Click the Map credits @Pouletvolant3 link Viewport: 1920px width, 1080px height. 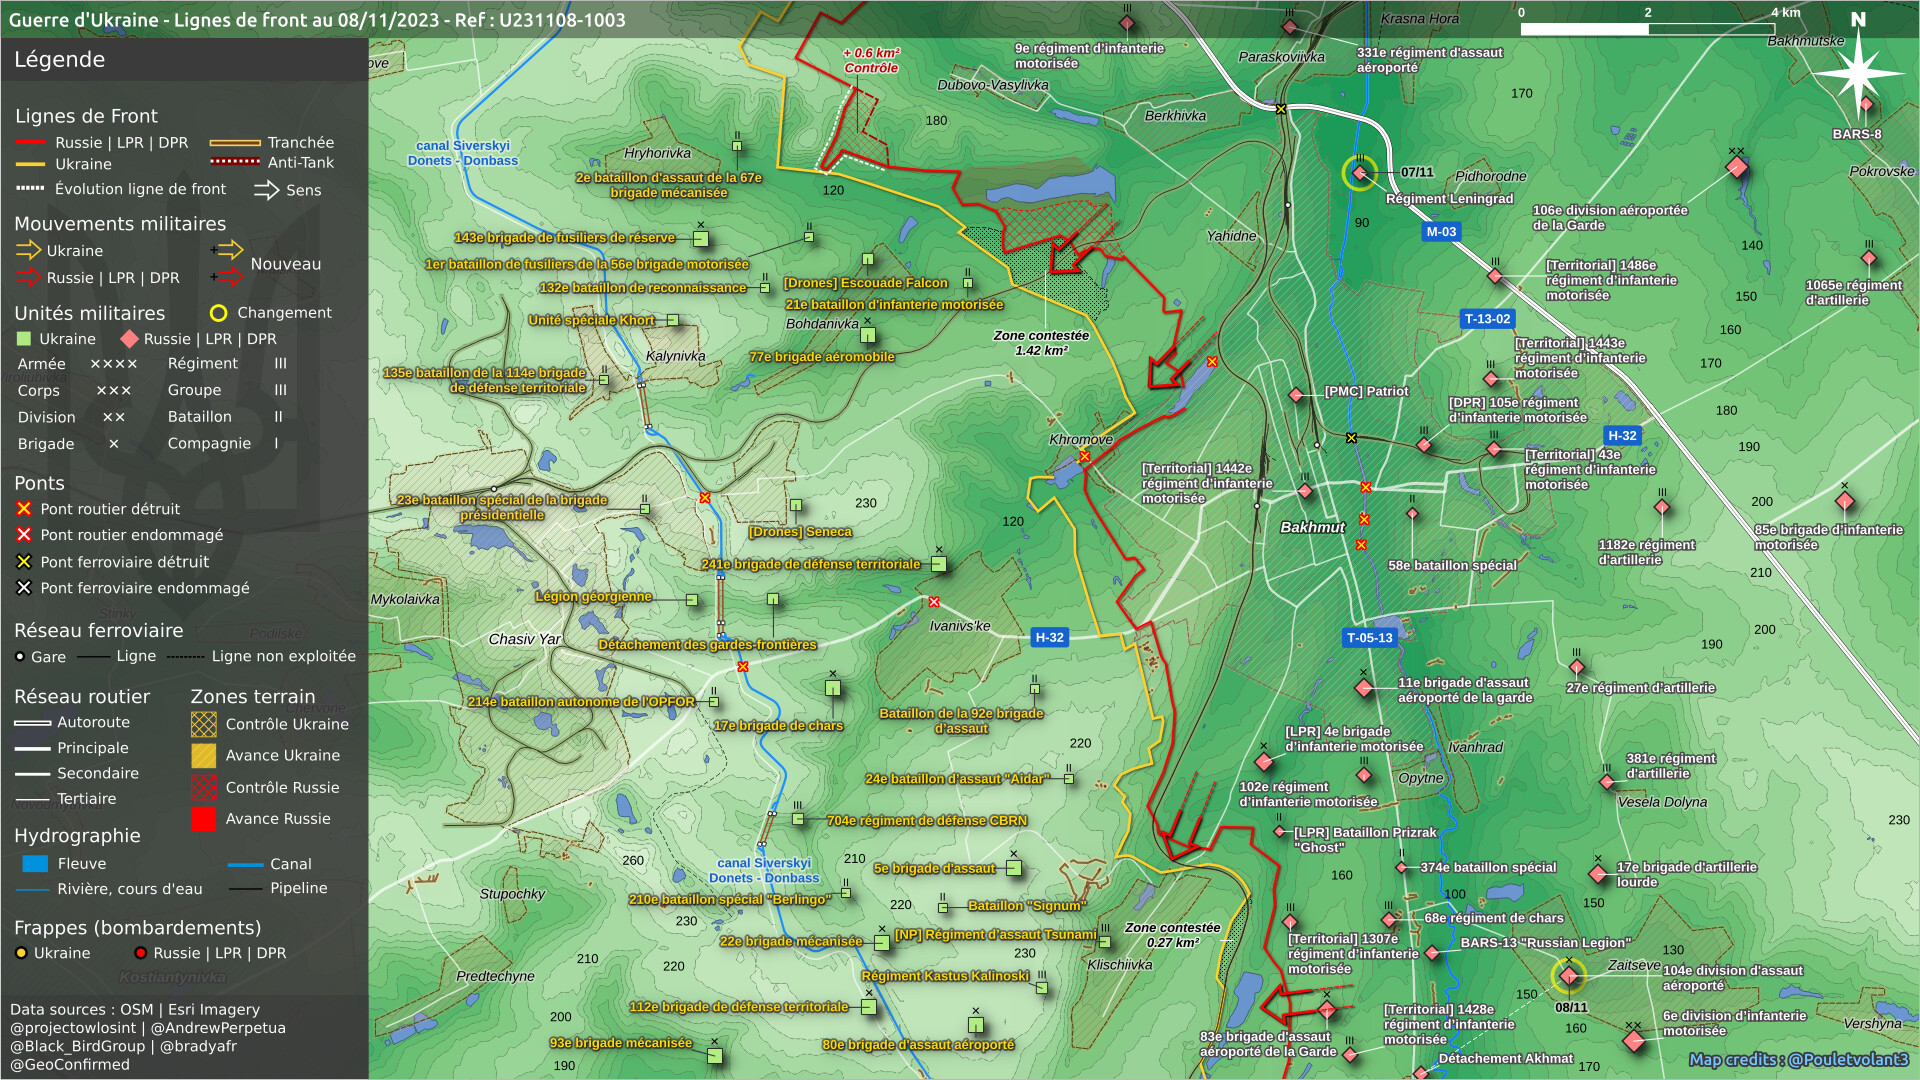click(1798, 1059)
